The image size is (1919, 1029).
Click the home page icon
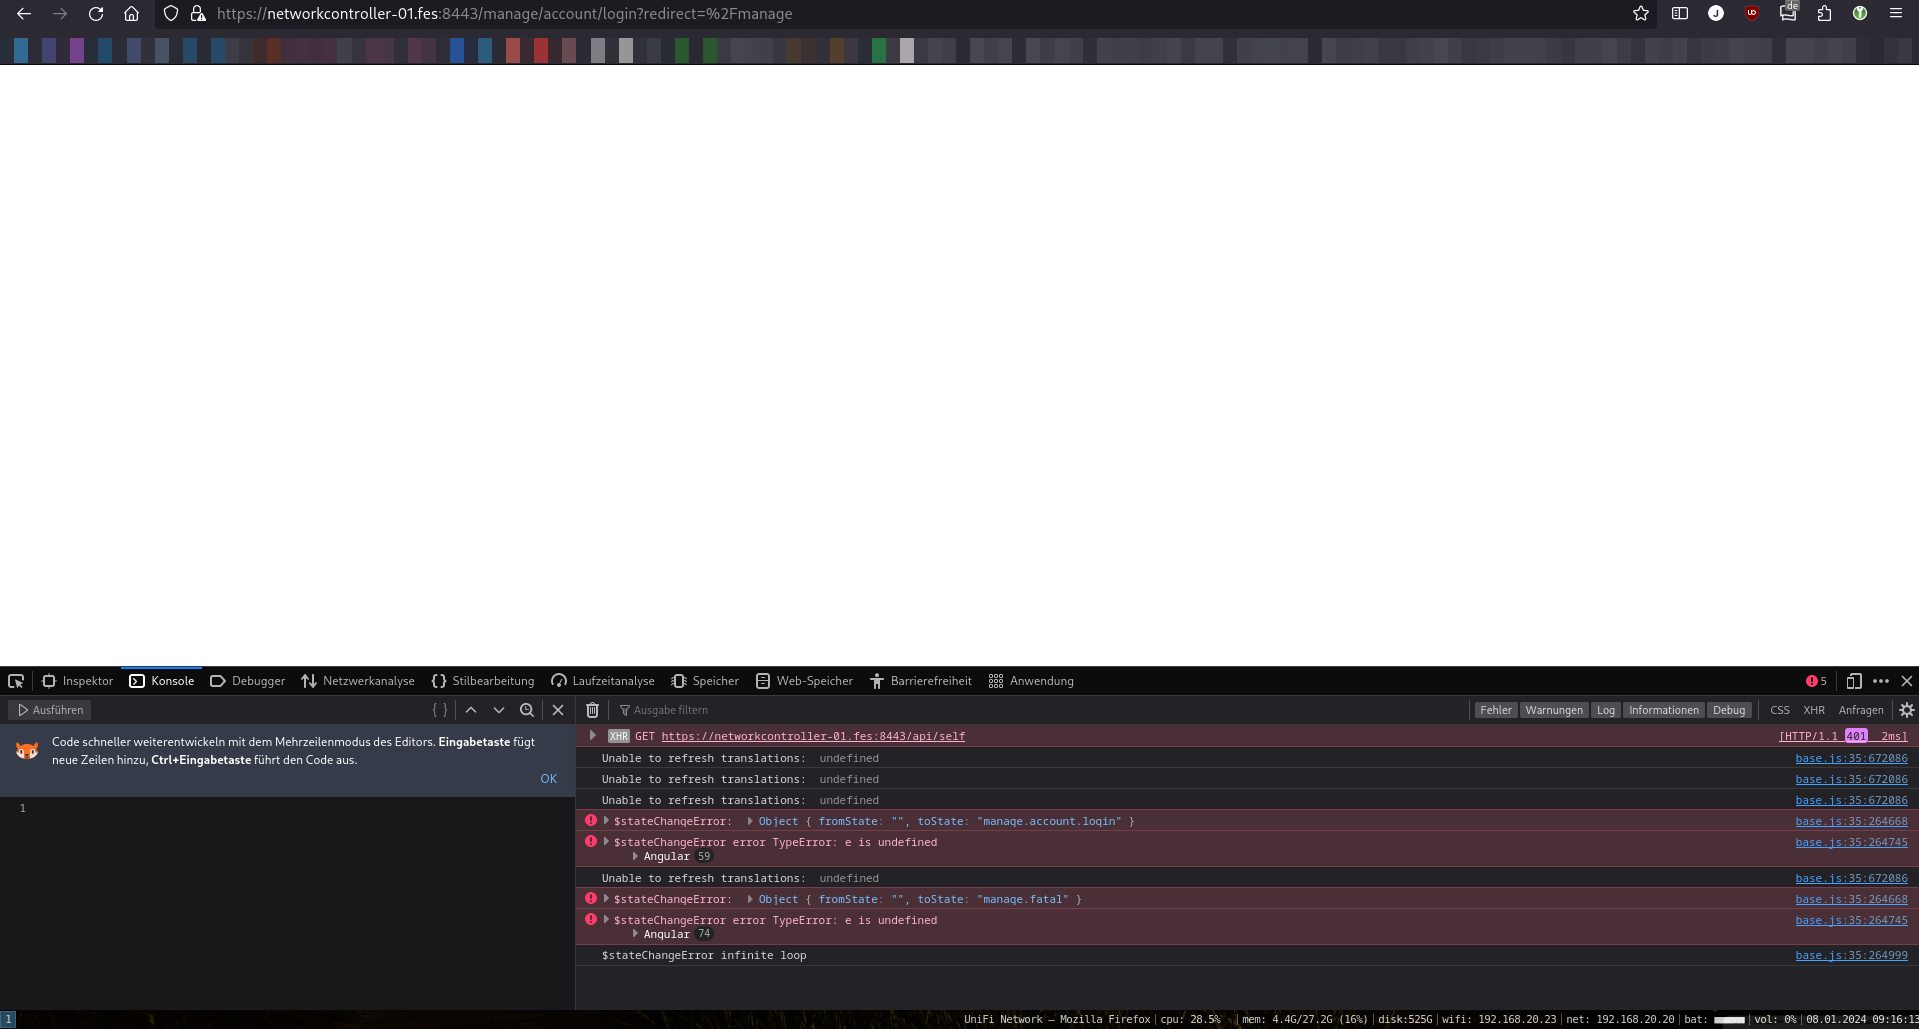tap(131, 14)
